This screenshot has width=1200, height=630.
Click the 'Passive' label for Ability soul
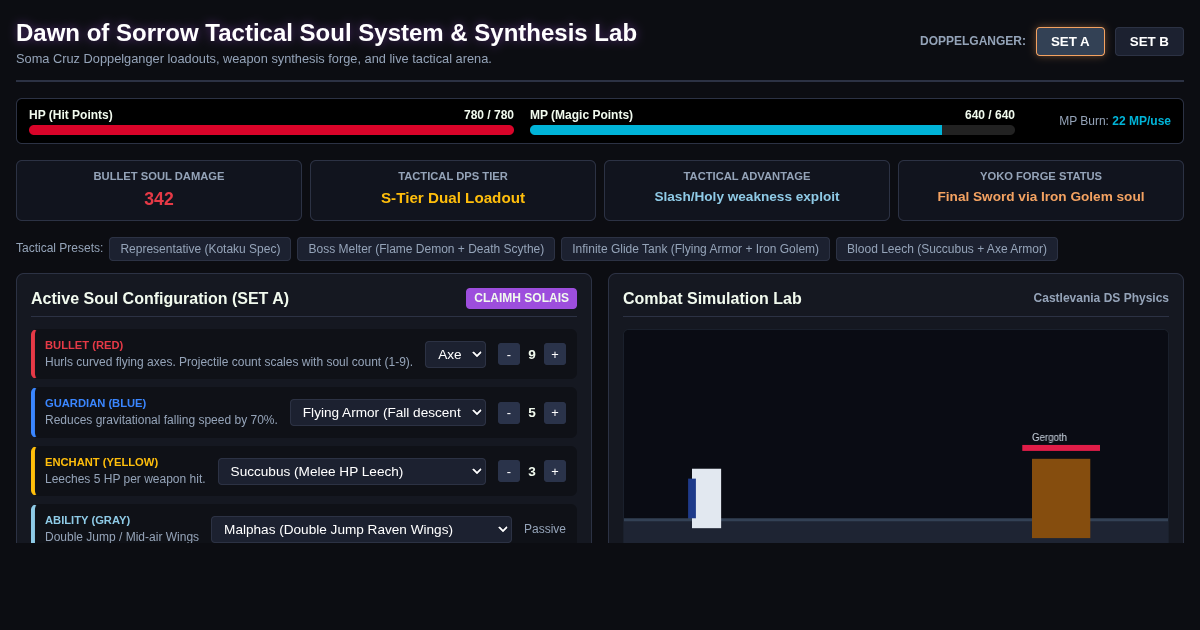click(x=545, y=529)
